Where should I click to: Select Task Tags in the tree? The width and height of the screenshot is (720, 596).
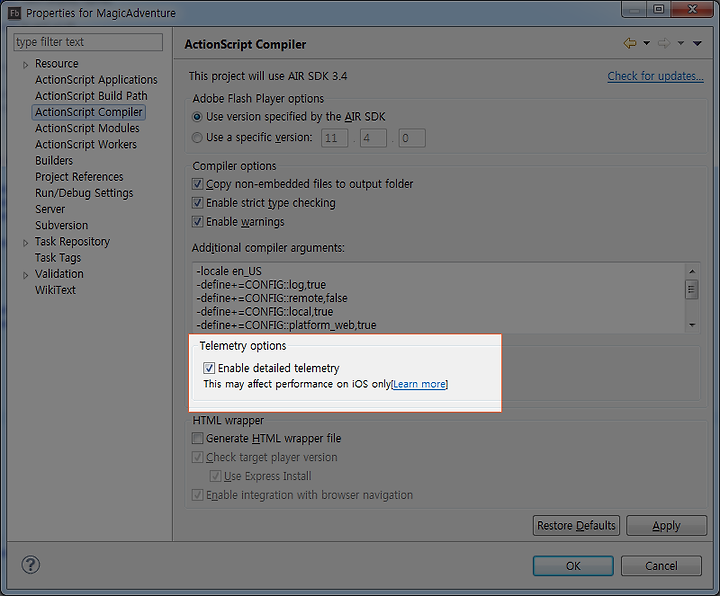[x=58, y=258]
